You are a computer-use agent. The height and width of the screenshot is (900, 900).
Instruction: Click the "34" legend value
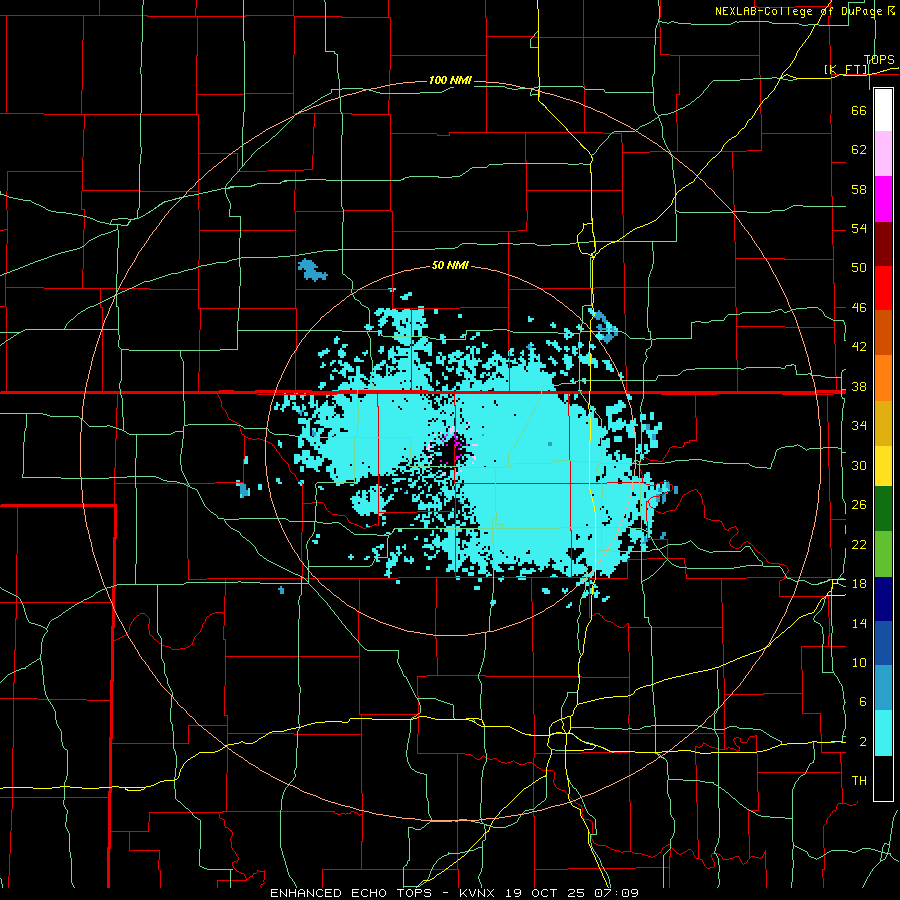click(859, 426)
